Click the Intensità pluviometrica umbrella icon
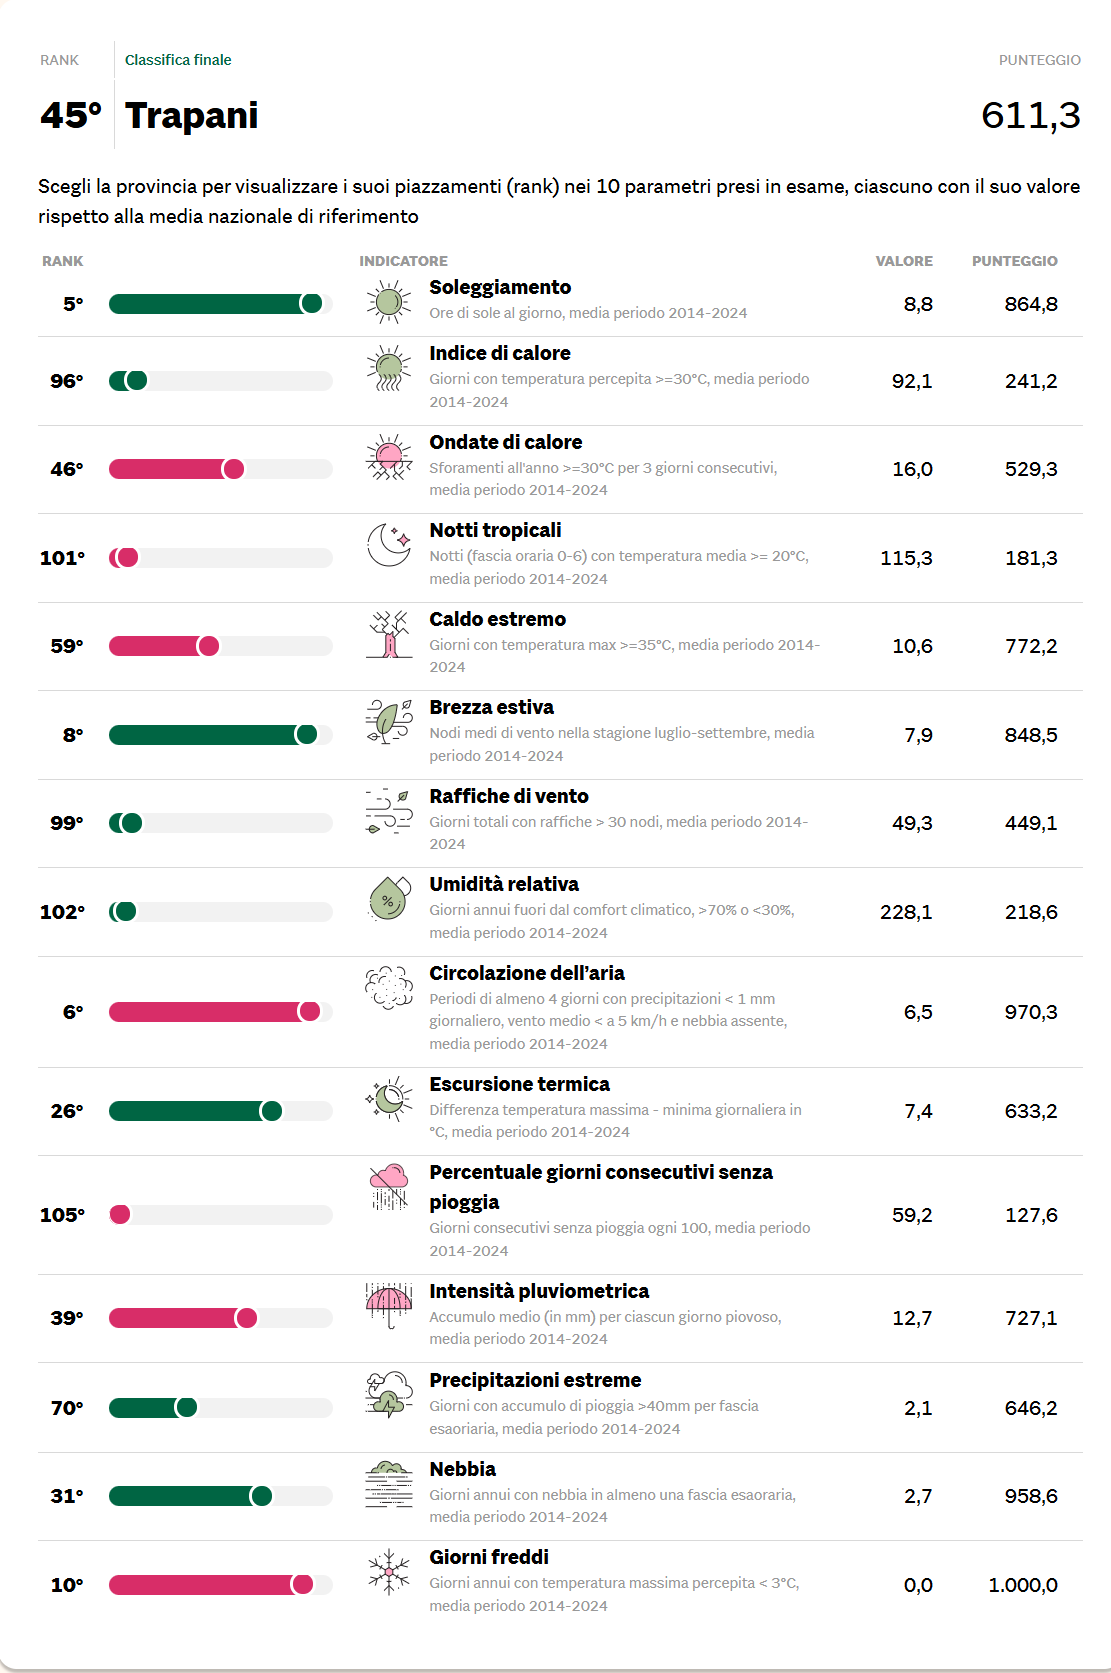The height and width of the screenshot is (1673, 1111). coord(389,1305)
